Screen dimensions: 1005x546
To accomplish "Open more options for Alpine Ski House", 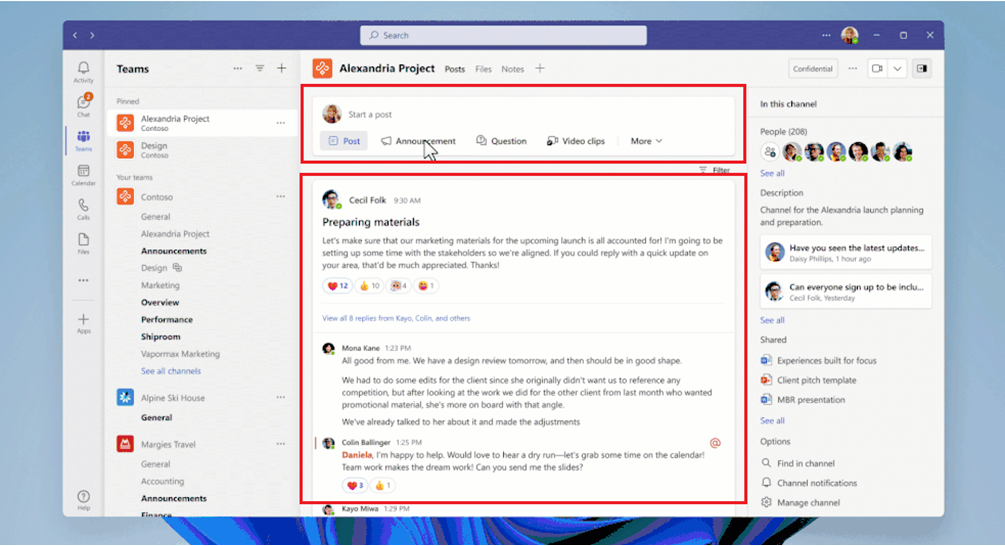I will click(x=281, y=397).
